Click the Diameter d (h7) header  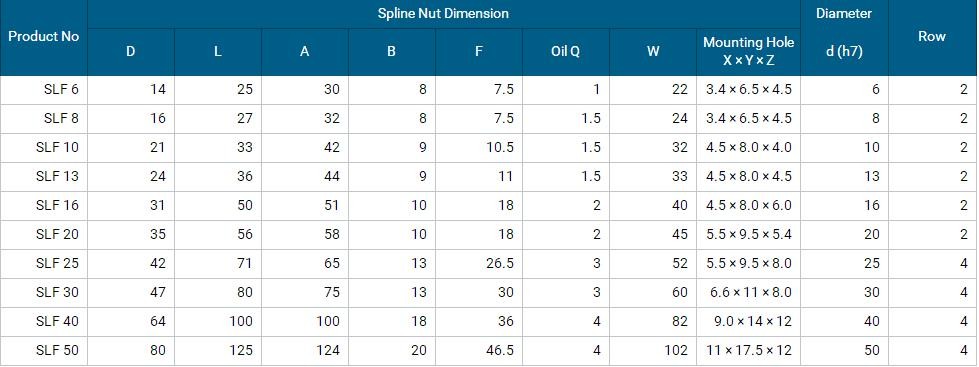coord(844,37)
